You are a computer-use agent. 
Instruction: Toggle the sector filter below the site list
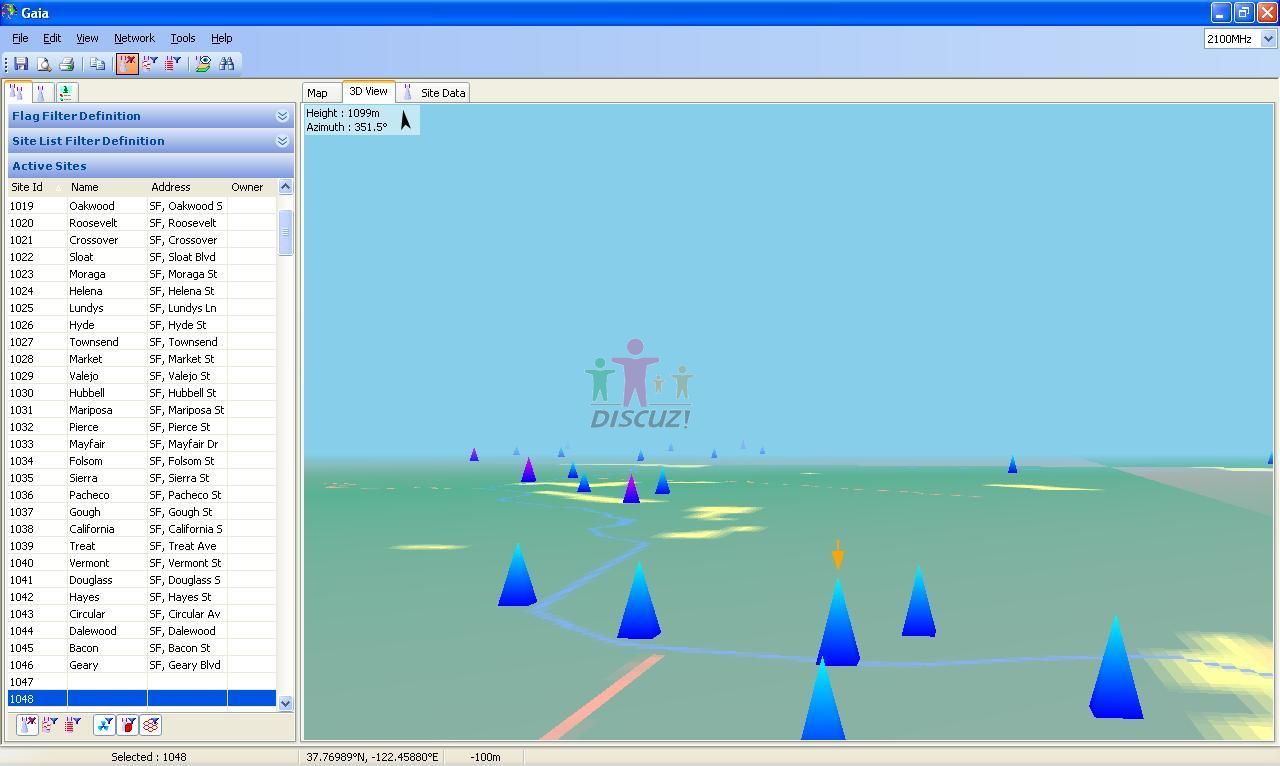[104, 725]
